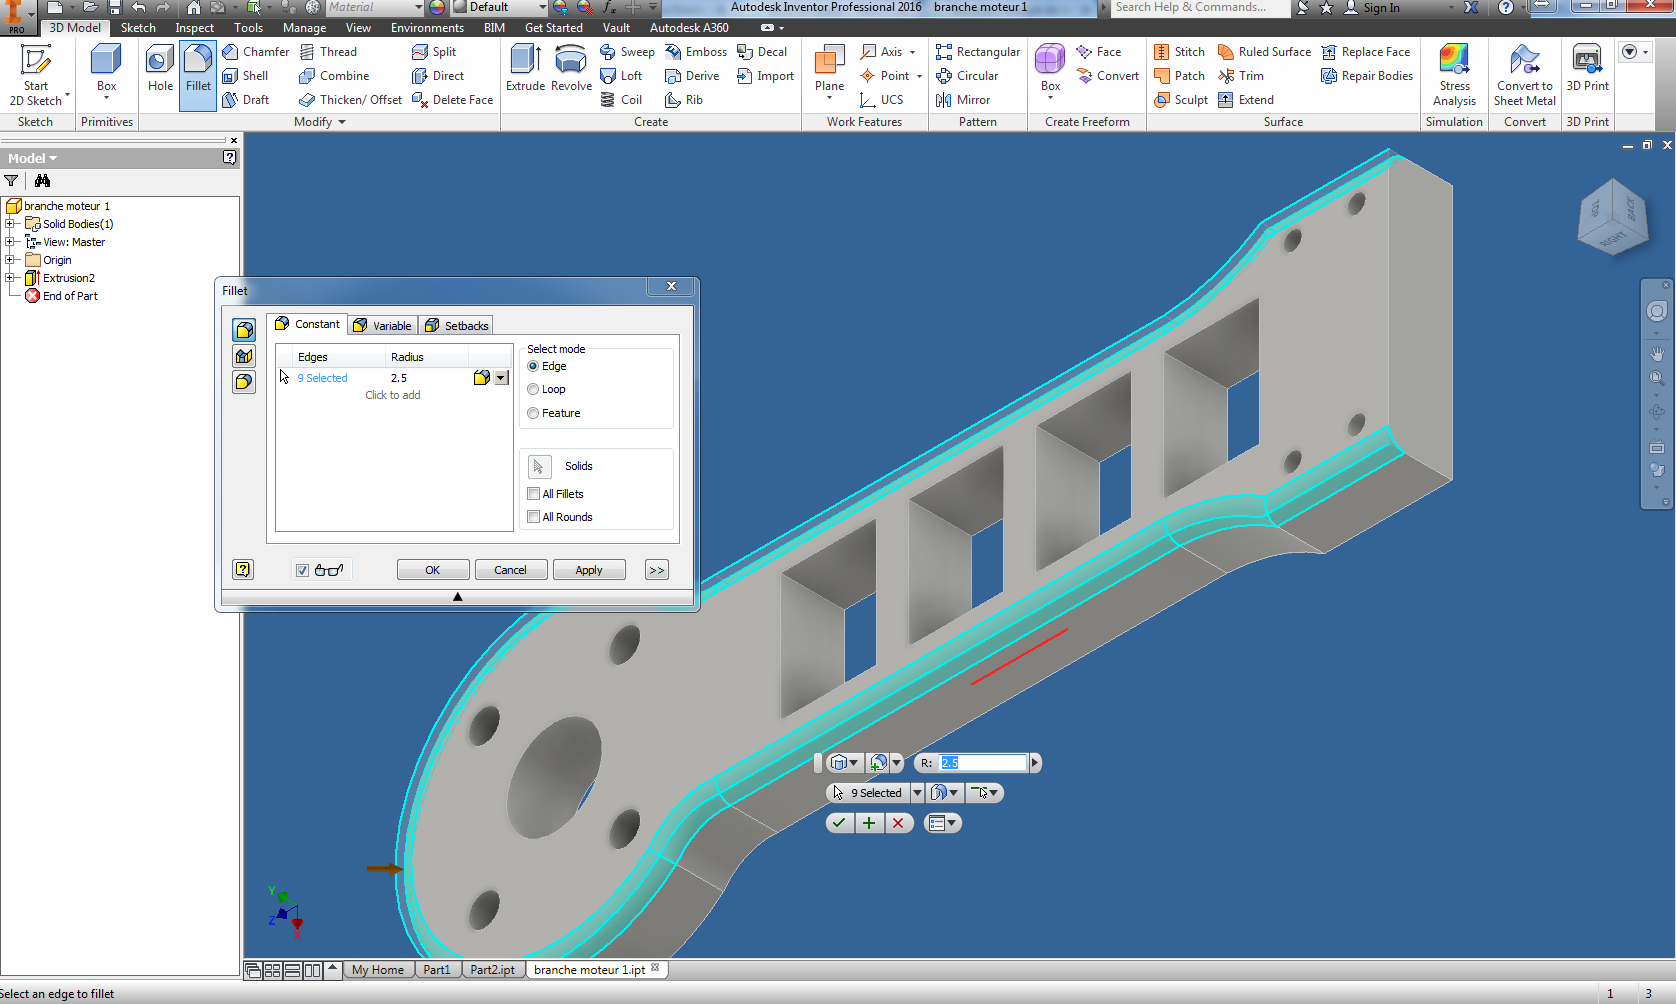
Task: Click the Mirror tool
Action: click(x=963, y=100)
